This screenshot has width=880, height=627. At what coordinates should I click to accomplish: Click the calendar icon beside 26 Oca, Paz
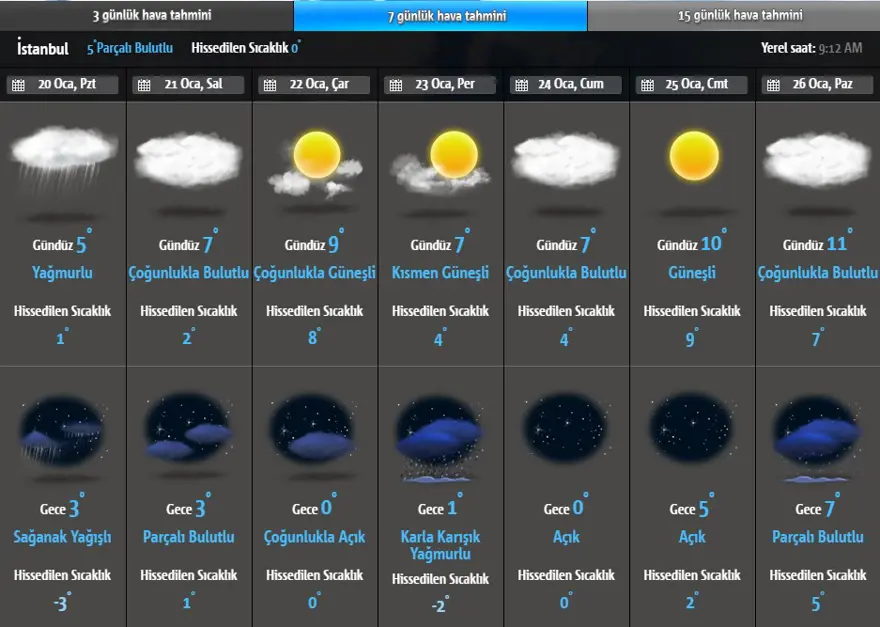click(774, 86)
